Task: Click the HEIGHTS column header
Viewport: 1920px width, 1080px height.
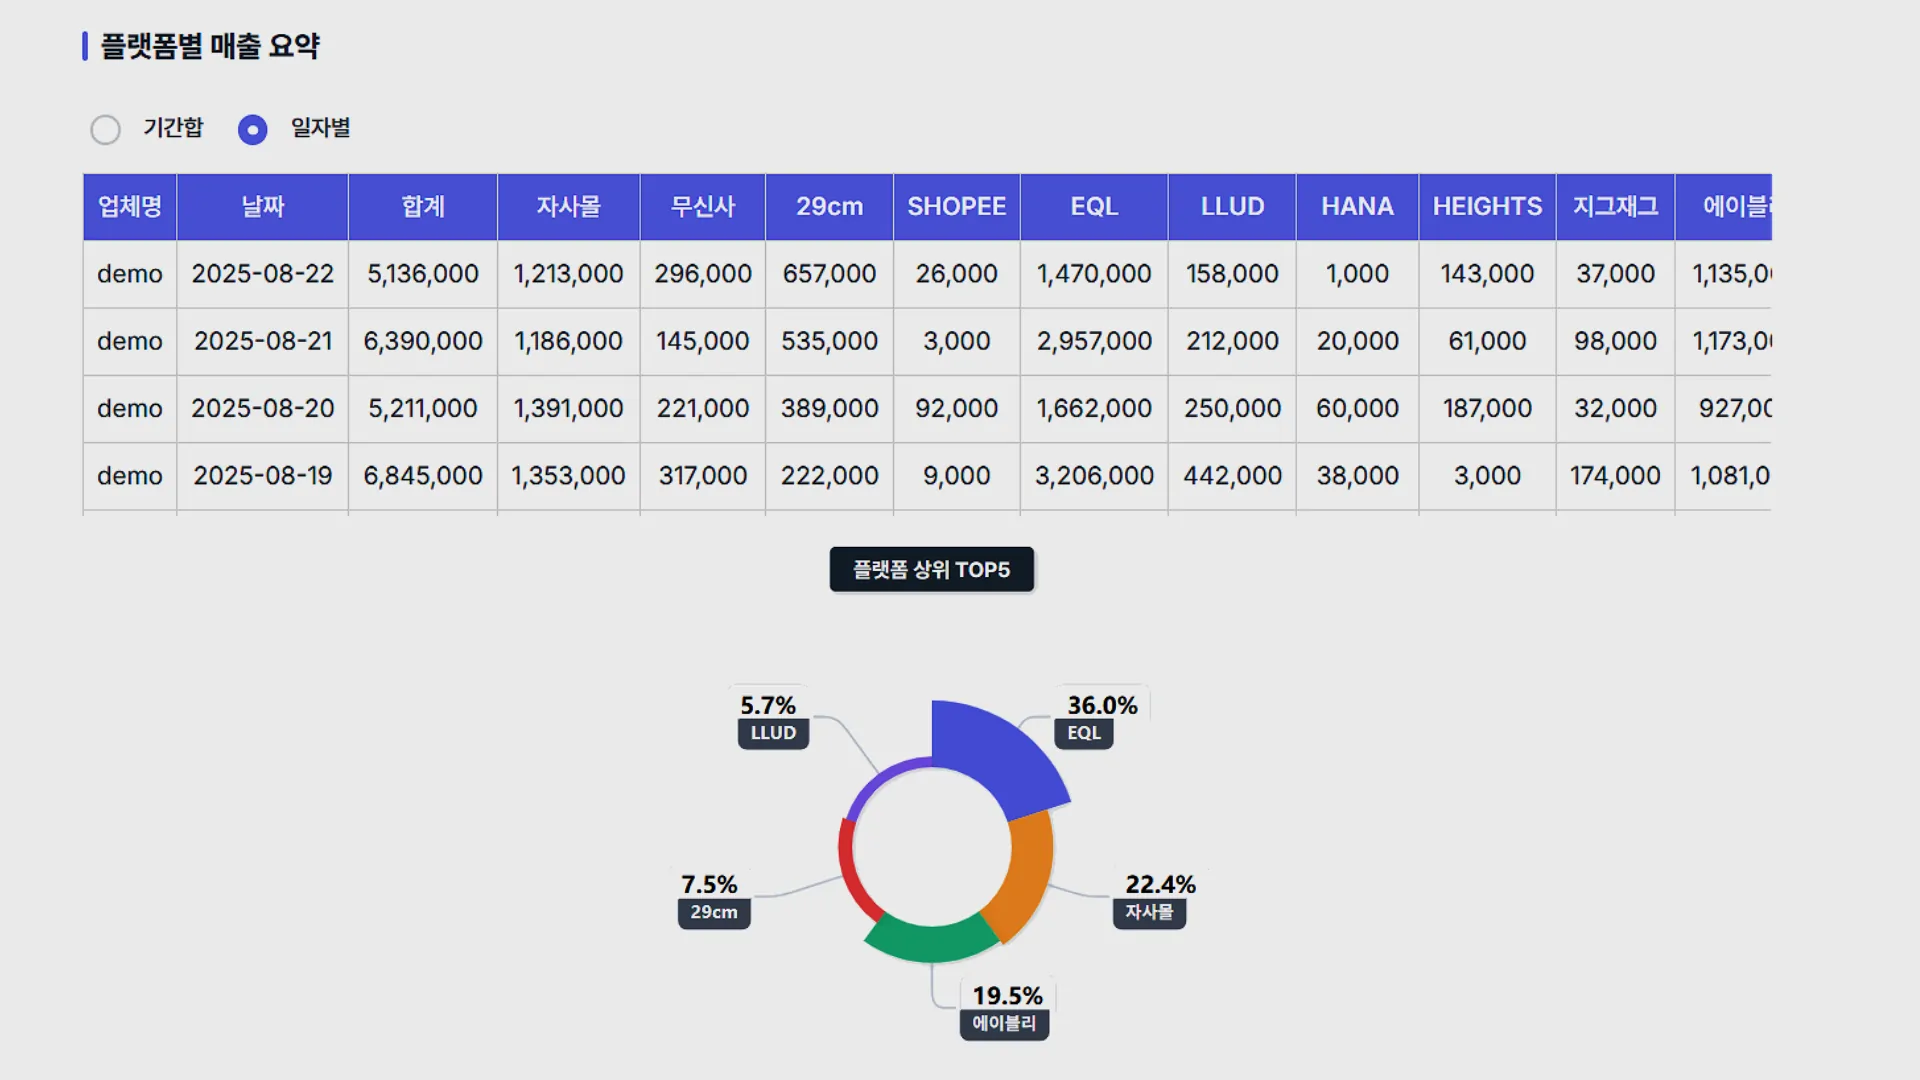Action: 1487,207
